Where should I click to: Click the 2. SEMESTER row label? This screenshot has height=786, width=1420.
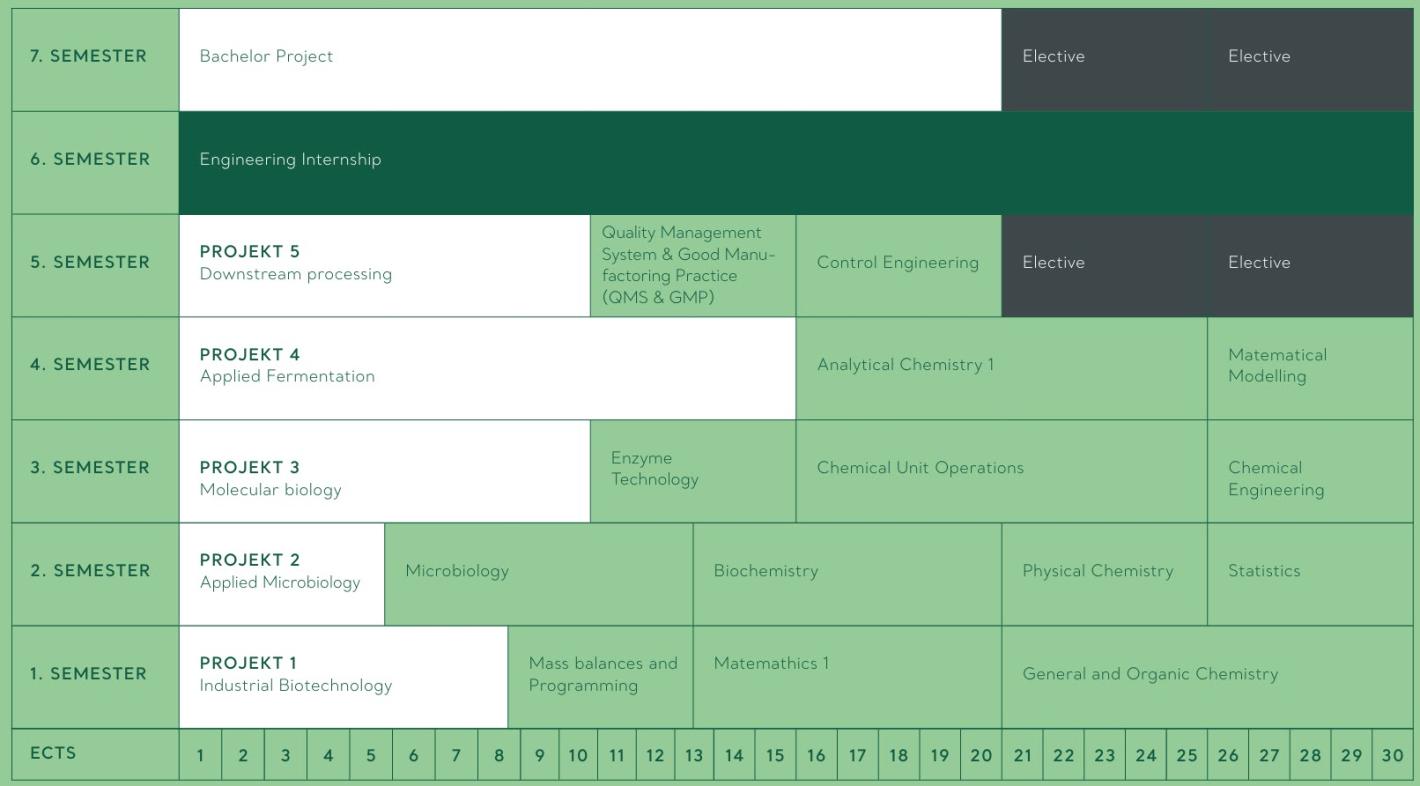point(95,574)
